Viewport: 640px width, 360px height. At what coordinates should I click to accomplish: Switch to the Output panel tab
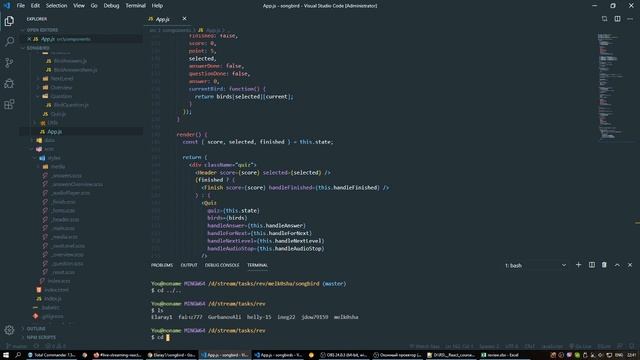click(x=189, y=265)
